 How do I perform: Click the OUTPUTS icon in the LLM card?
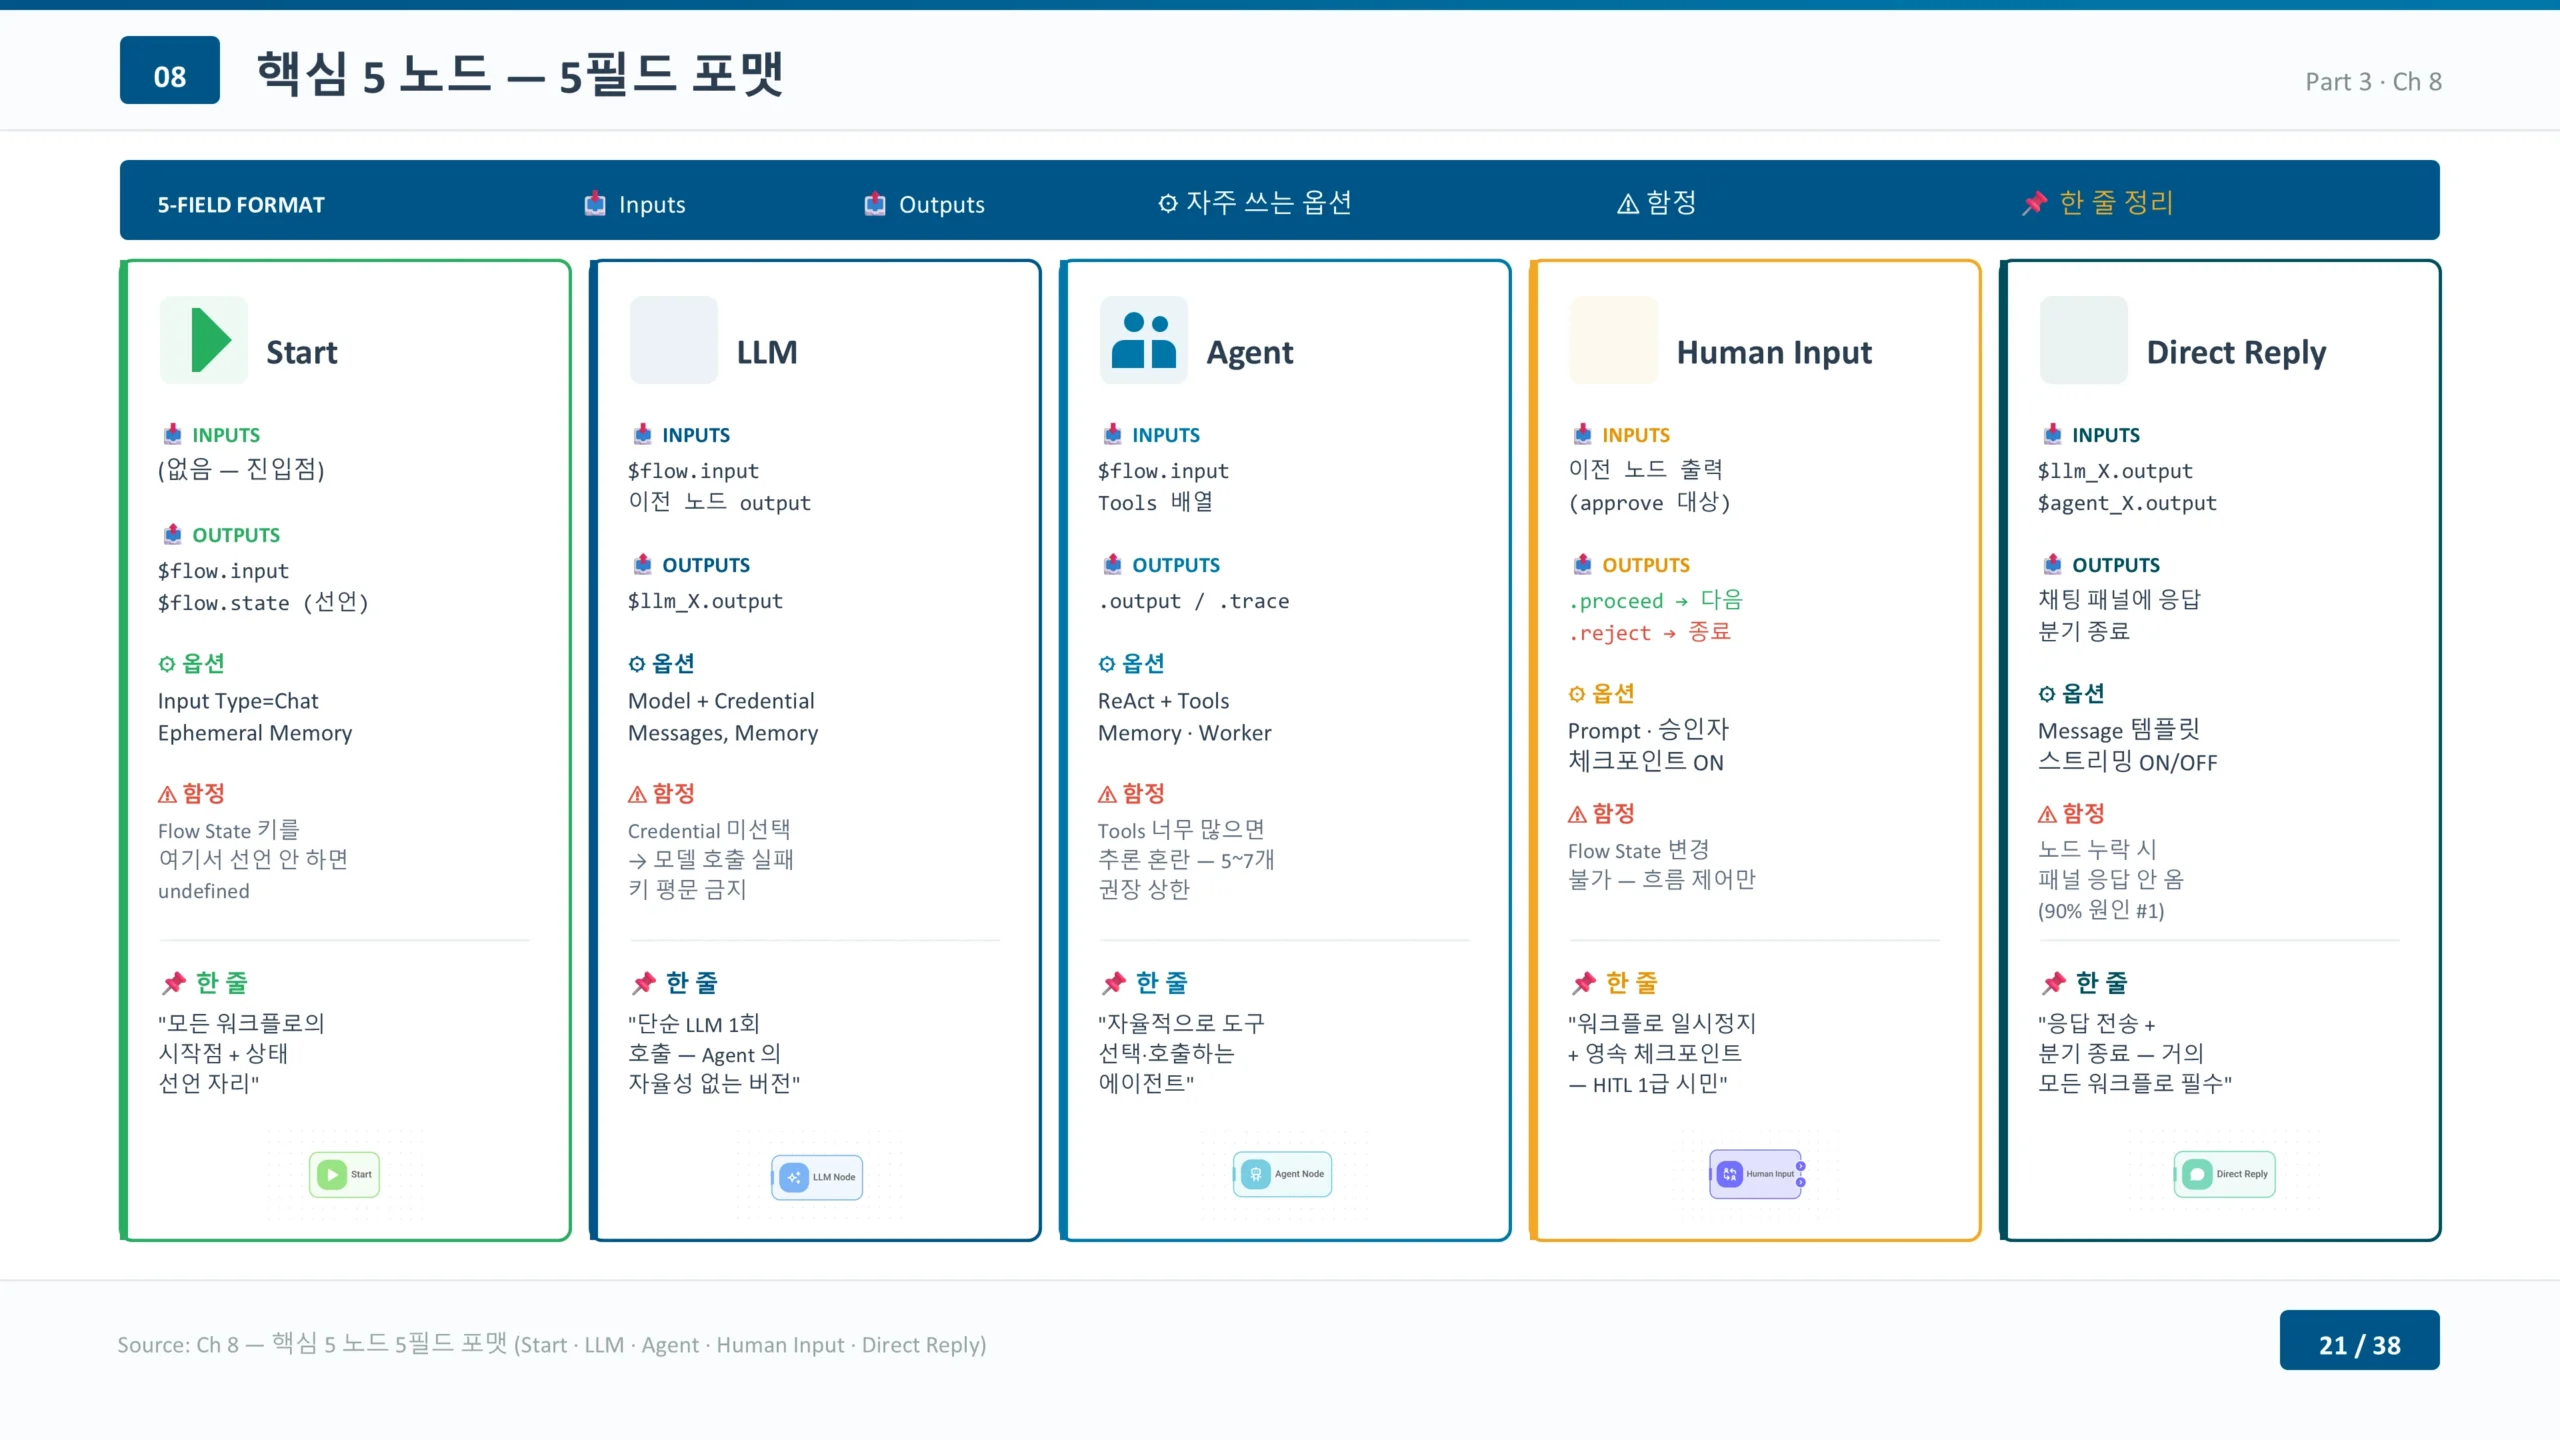643,564
